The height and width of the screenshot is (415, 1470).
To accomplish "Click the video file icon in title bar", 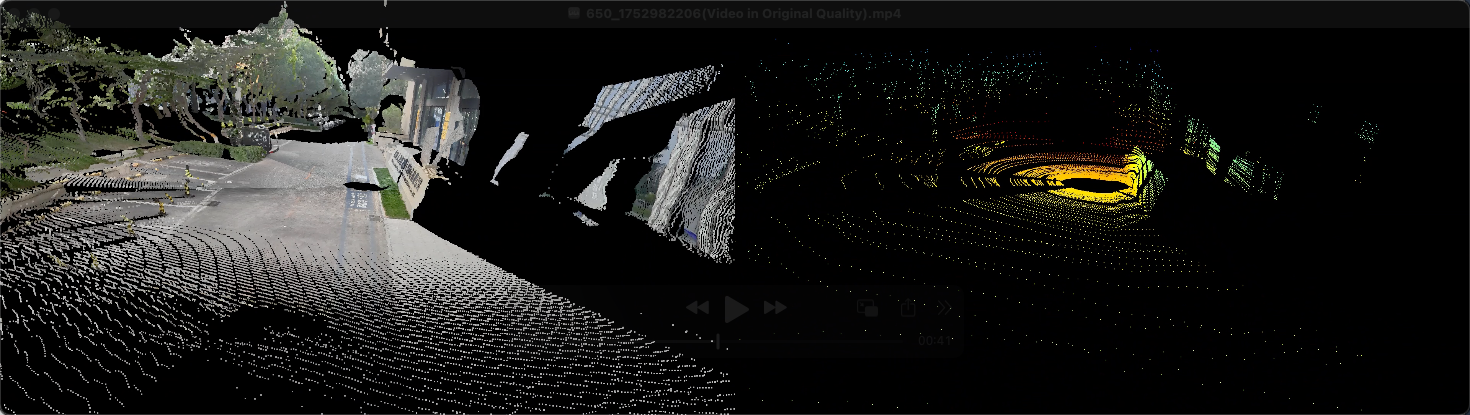I will point(573,13).
